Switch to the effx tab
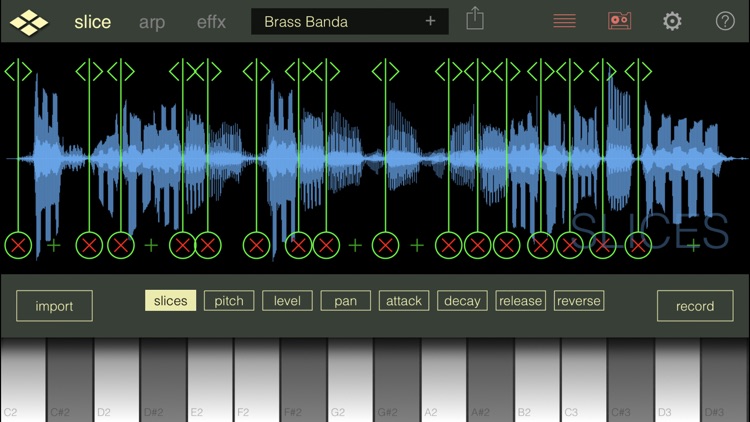Image resolution: width=750 pixels, height=422 pixels. [211, 22]
